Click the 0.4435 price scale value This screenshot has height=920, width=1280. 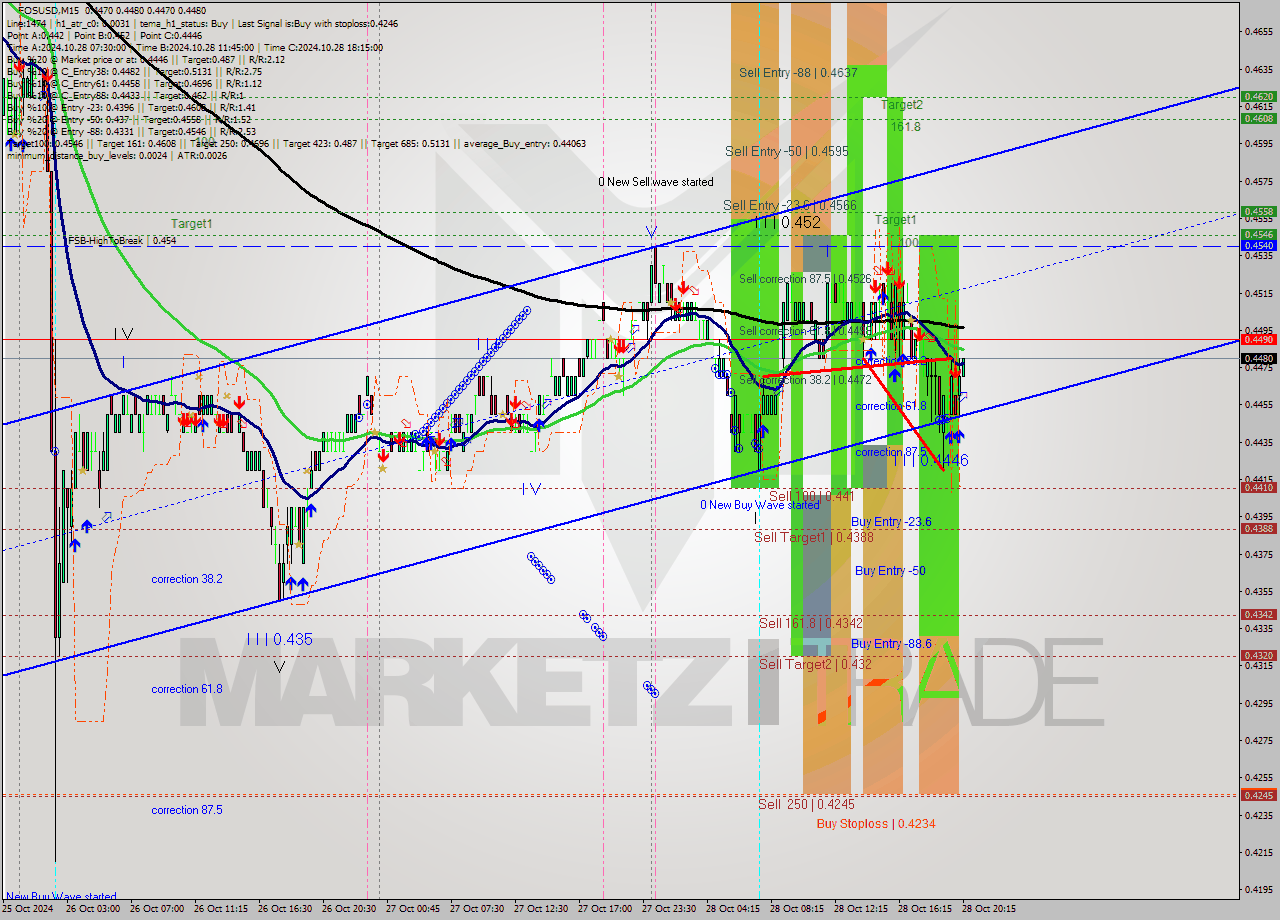[x=1258, y=442]
